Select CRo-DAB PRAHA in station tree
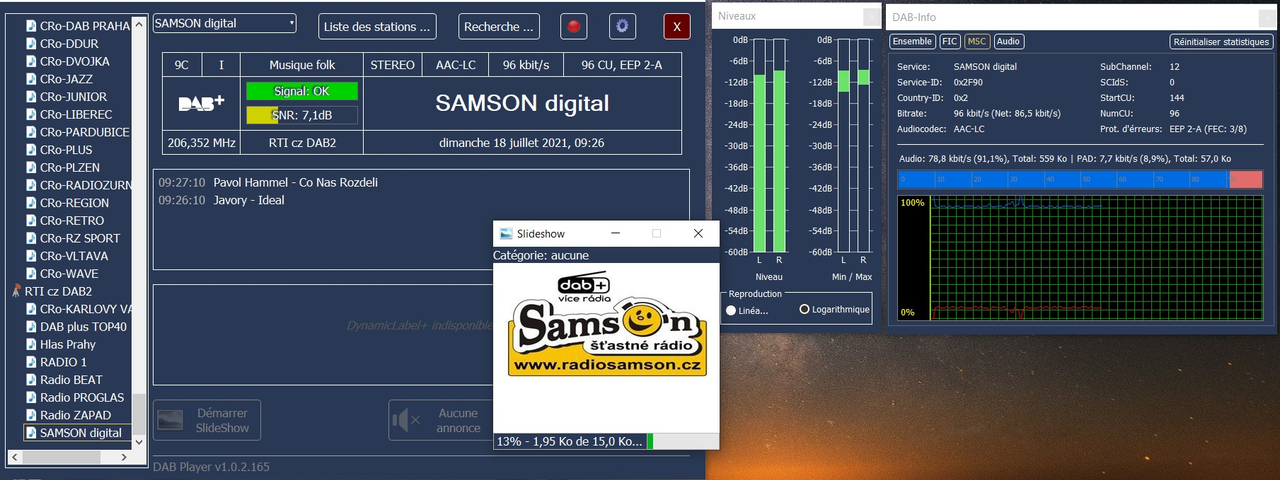The height and width of the screenshot is (480, 1280). tap(84, 26)
